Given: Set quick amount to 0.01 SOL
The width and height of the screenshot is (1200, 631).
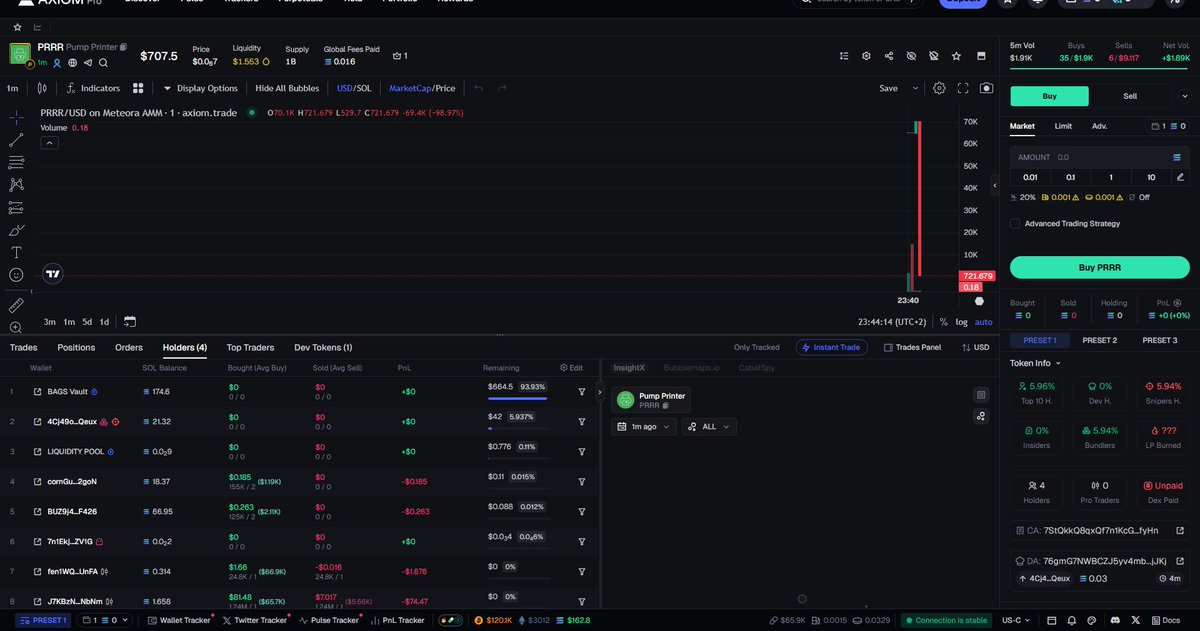Looking at the screenshot, I should click(x=1029, y=177).
